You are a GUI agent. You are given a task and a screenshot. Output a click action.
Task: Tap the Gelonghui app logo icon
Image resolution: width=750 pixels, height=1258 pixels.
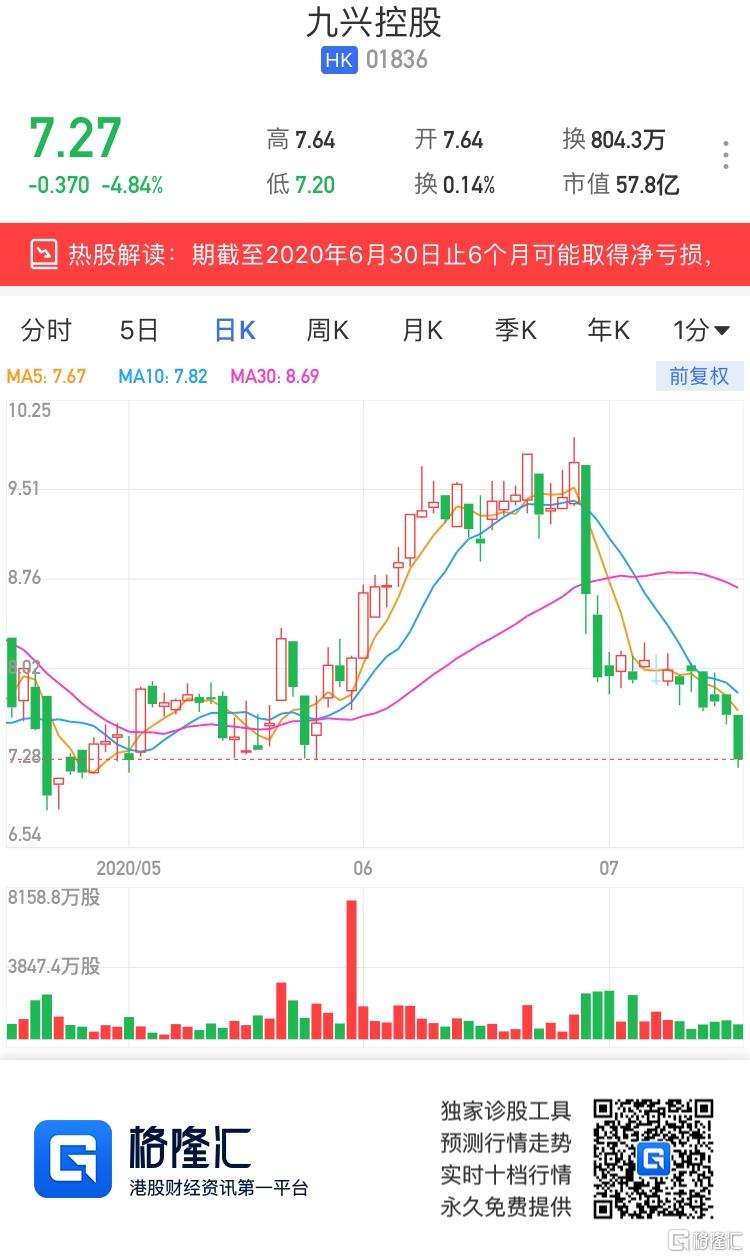click(73, 1159)
